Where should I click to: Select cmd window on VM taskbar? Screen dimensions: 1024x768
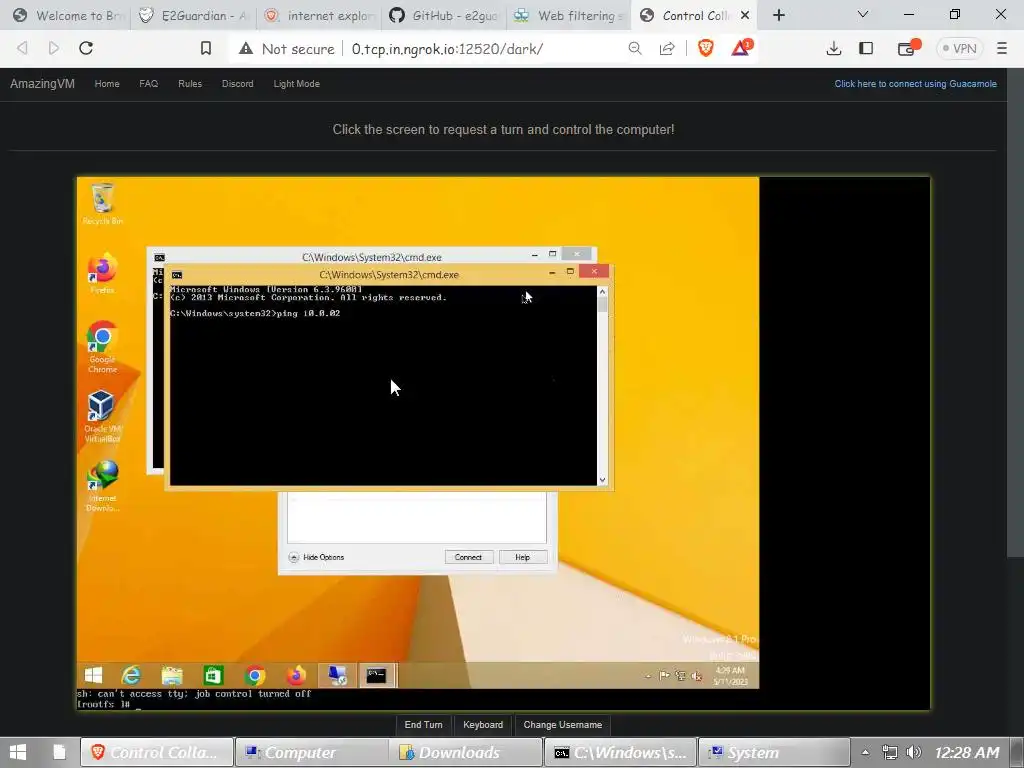coord(377,675)
